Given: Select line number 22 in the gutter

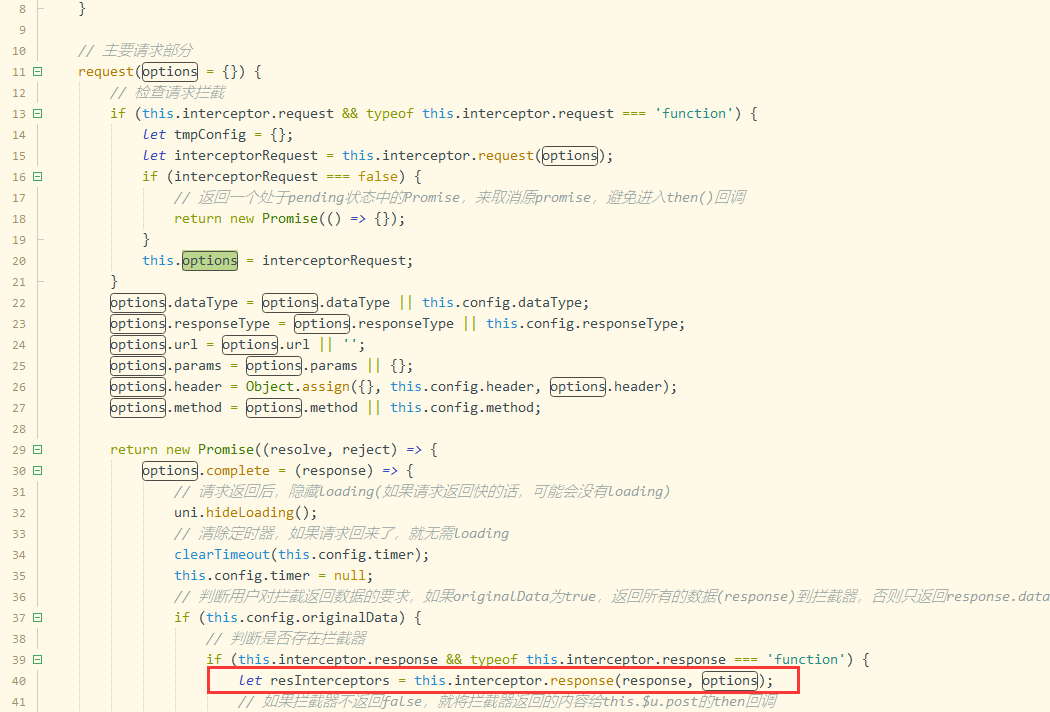Looking at the screenshot, I should [x=20, y=303].
